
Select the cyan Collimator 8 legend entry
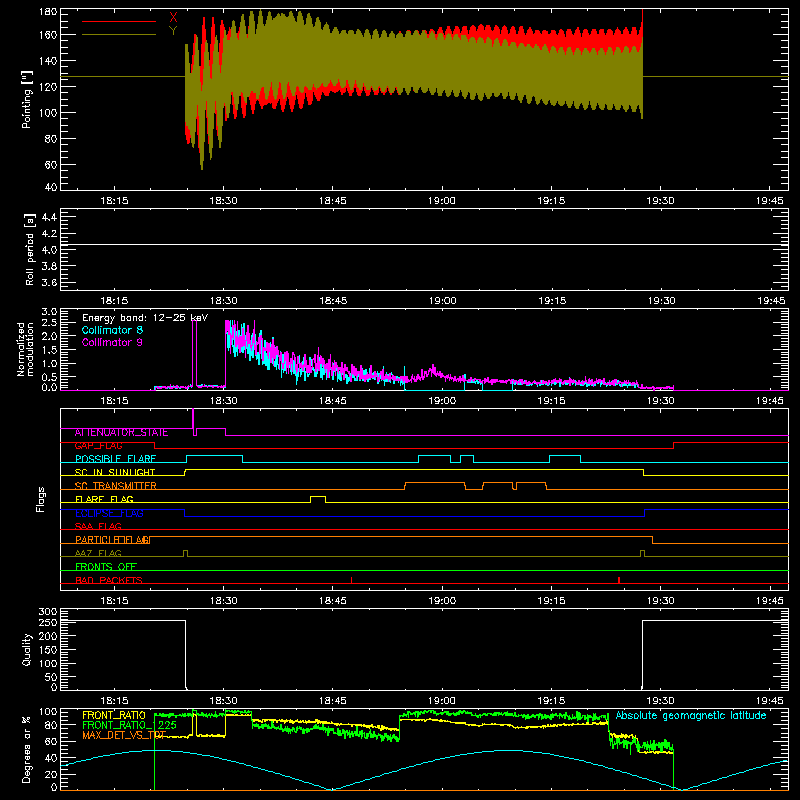coord(112,330)
